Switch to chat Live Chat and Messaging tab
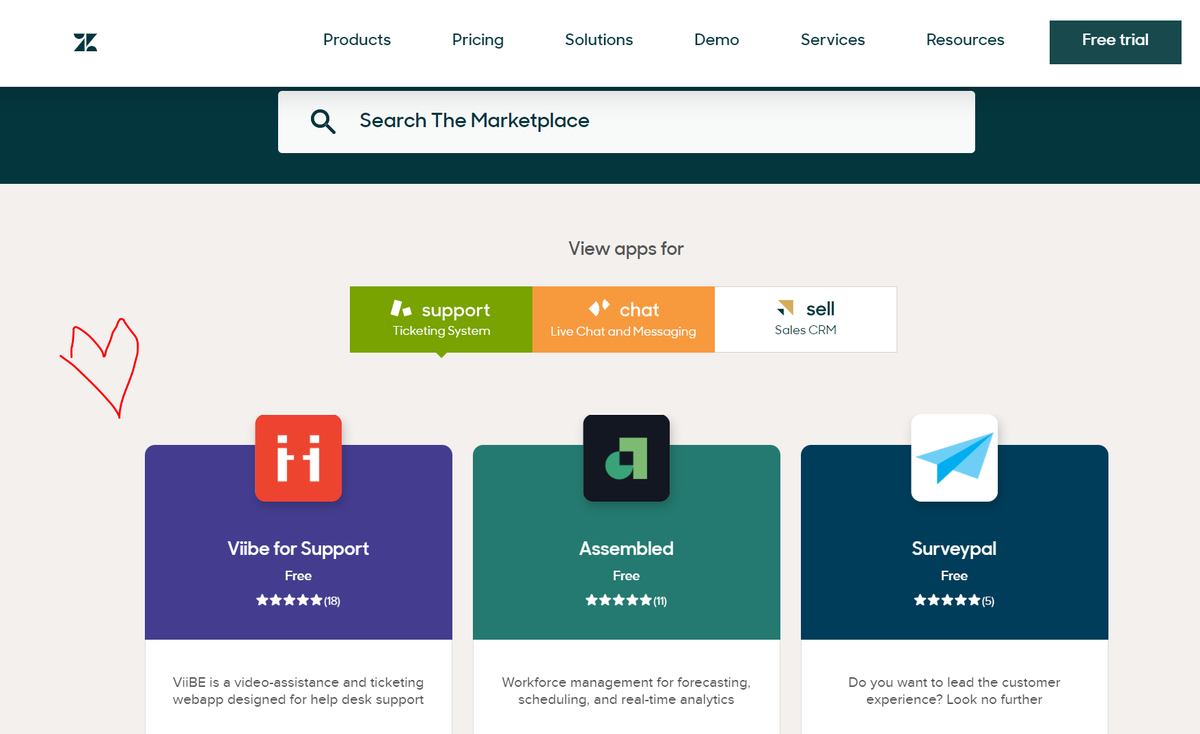The image size is (1200, 734). [623, 319]
